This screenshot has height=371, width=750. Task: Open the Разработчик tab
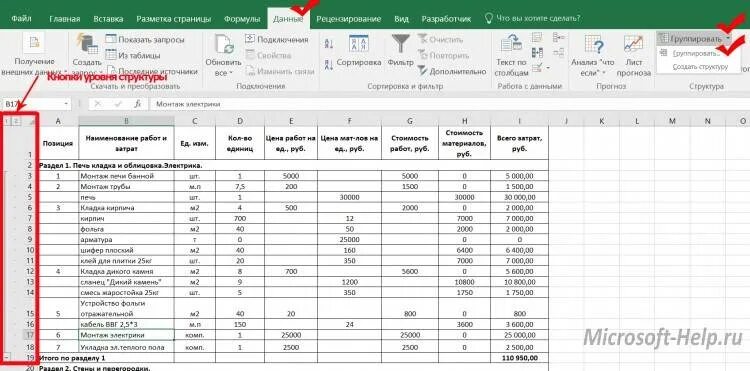click(446, 19)
